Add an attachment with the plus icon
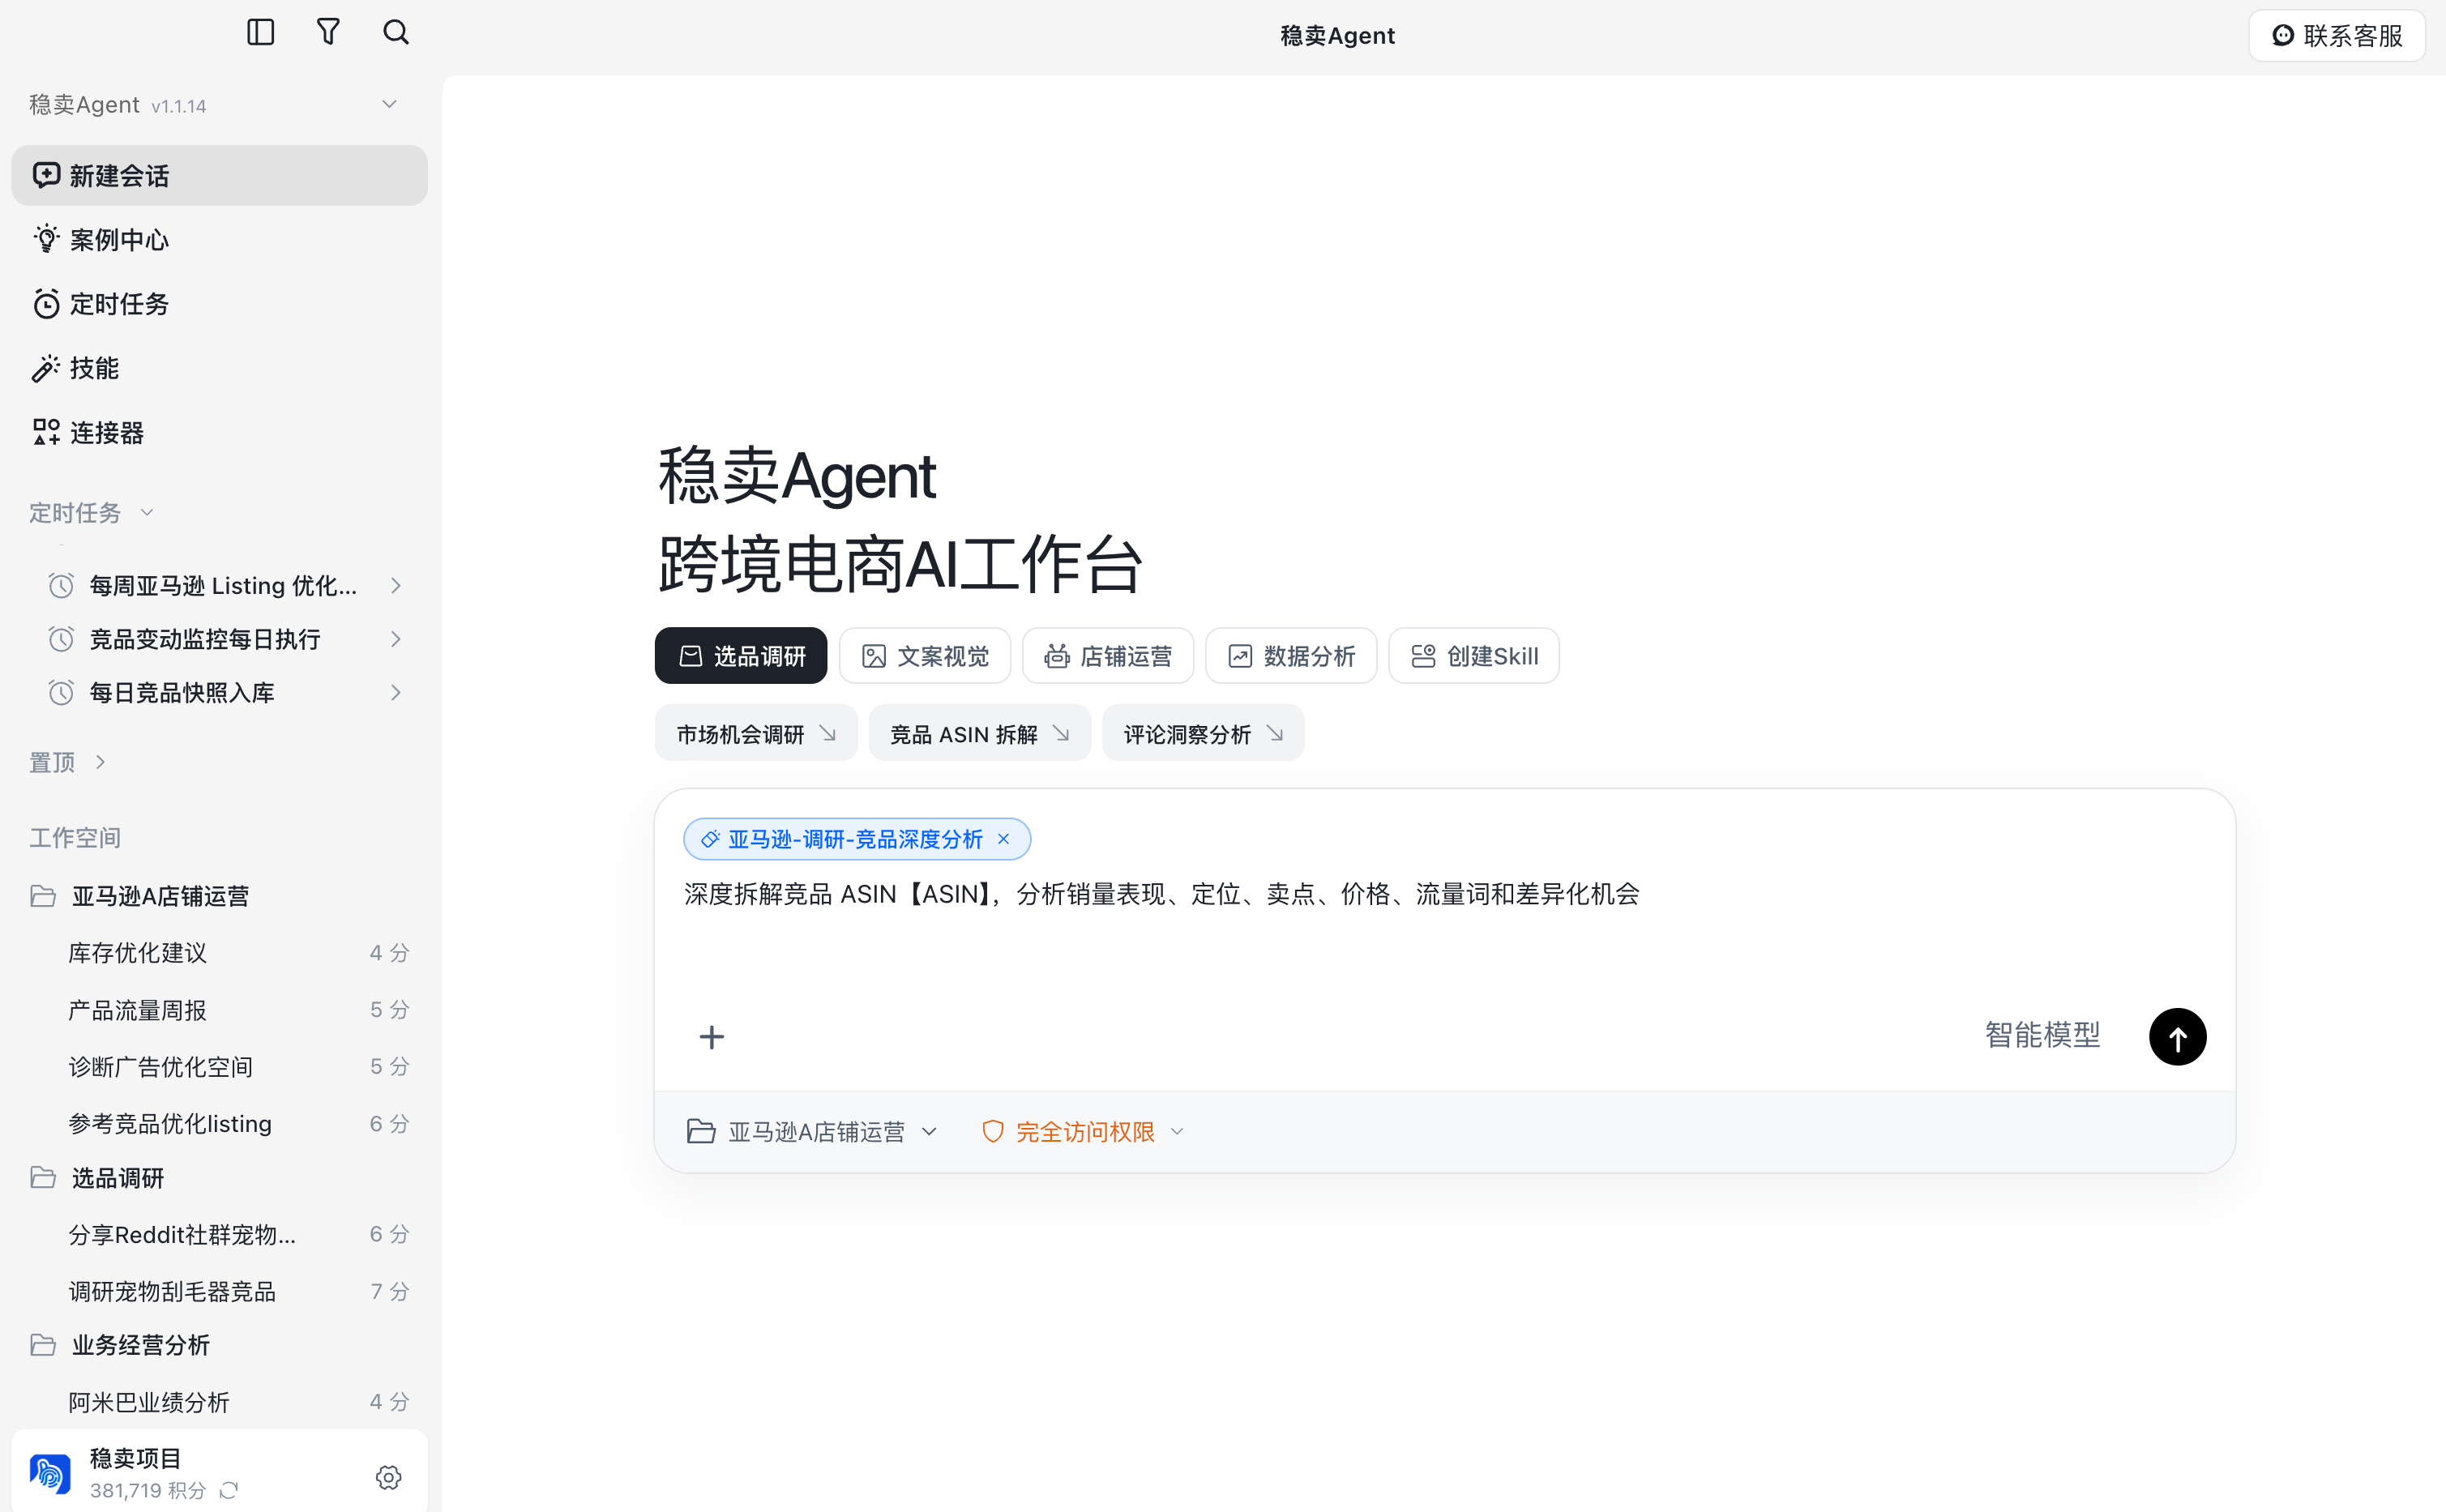Screen dimensions: 2446x1512 (x=711, y=1037)
